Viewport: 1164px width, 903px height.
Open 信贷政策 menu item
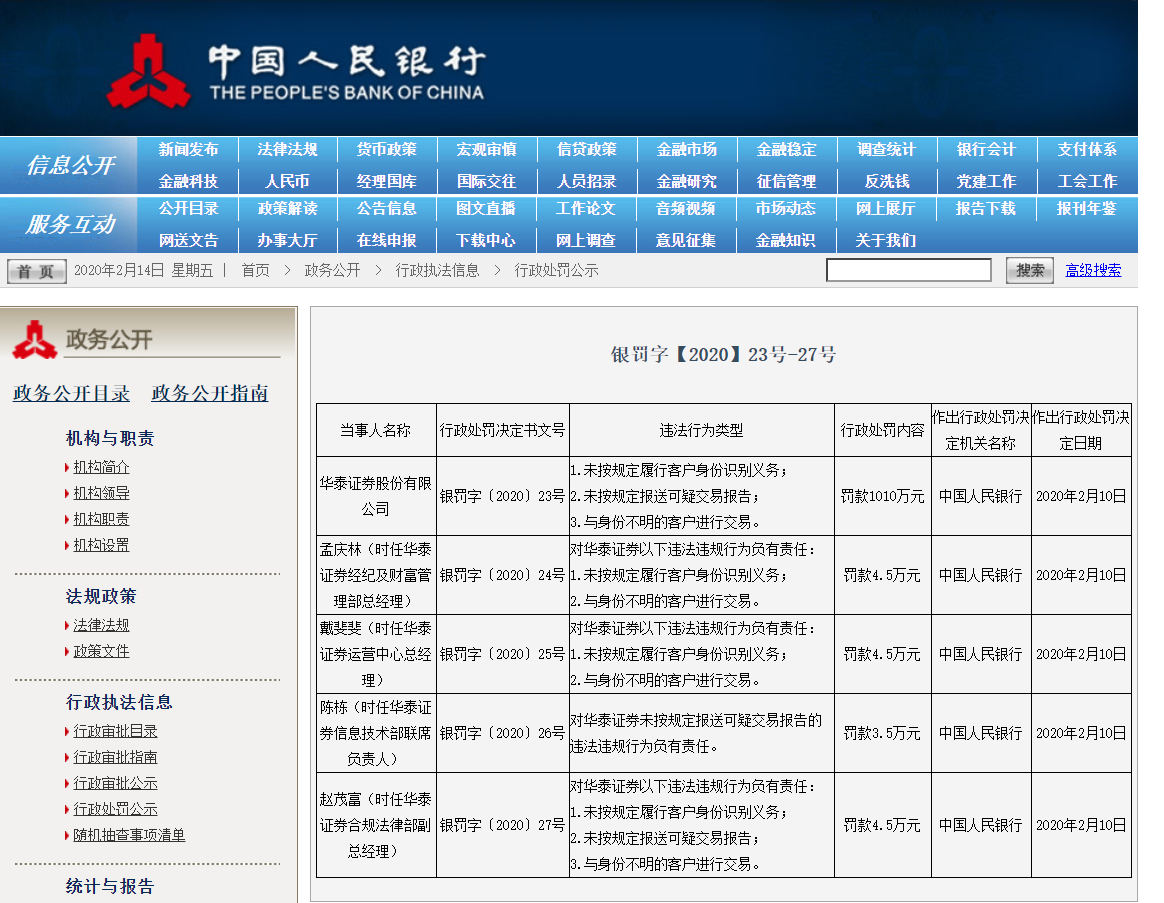[586, 149]
